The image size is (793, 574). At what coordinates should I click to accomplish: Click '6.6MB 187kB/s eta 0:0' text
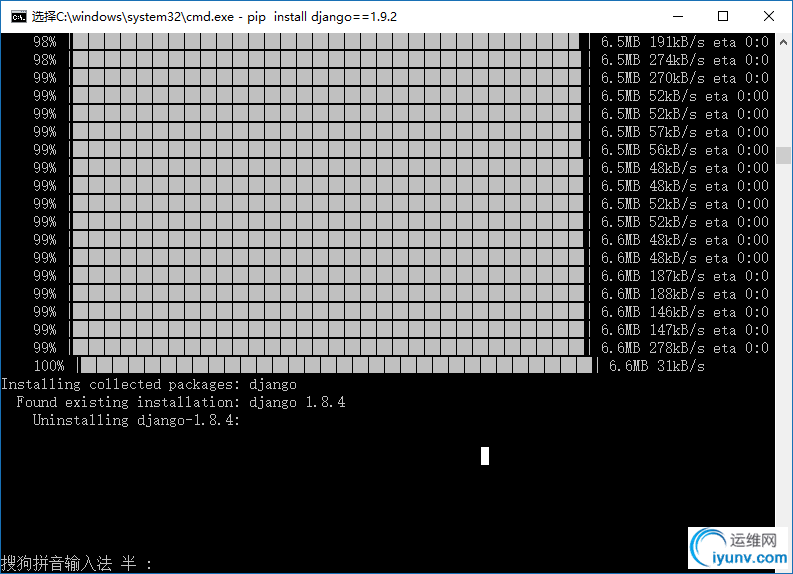coord(685,276)
